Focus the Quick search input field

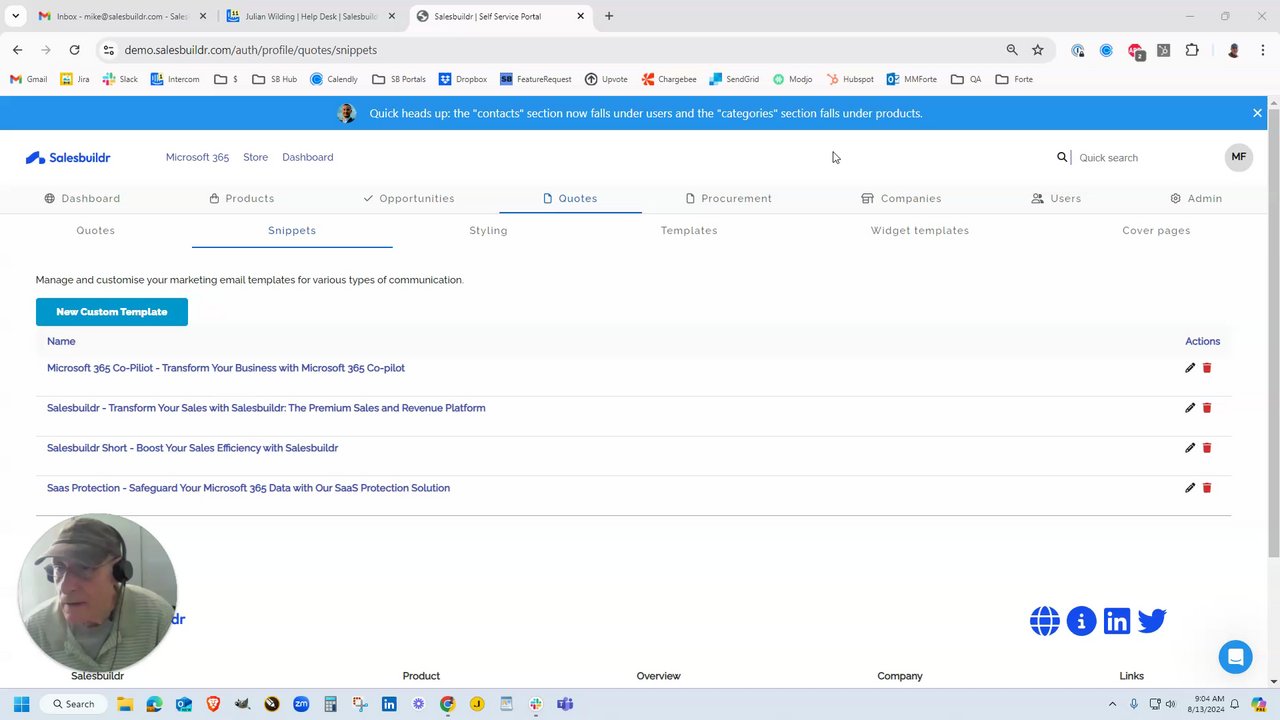click(1145, 158)
